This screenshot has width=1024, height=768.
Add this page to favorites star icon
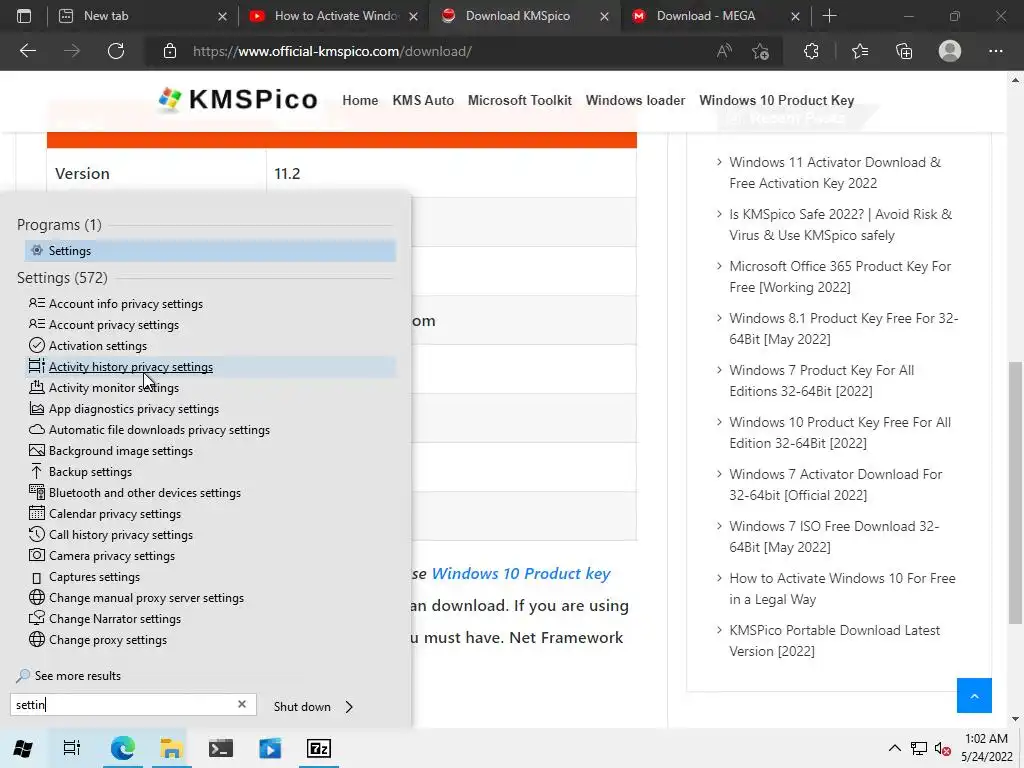tap(760, 51)
